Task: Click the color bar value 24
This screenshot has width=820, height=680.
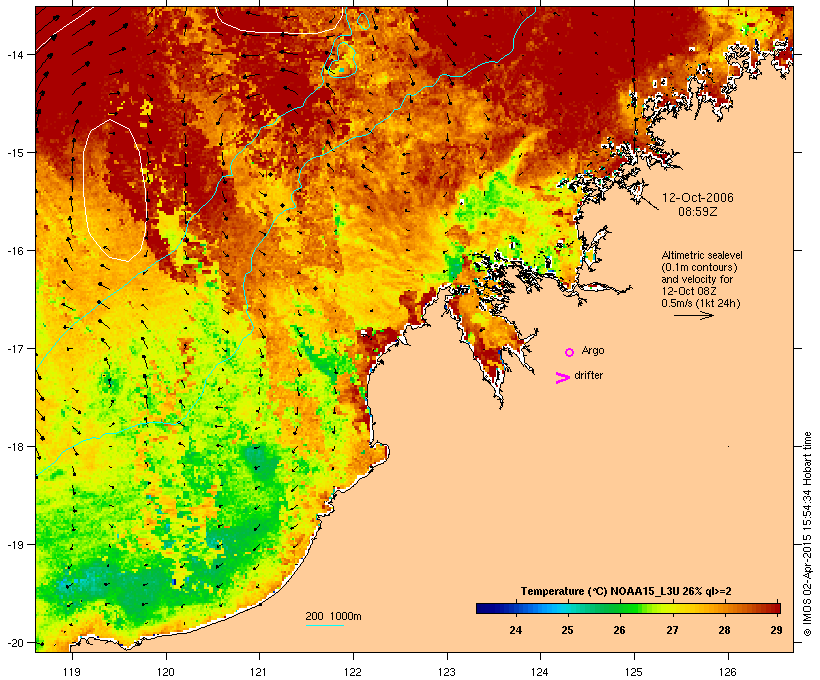Action: [516, 630]
